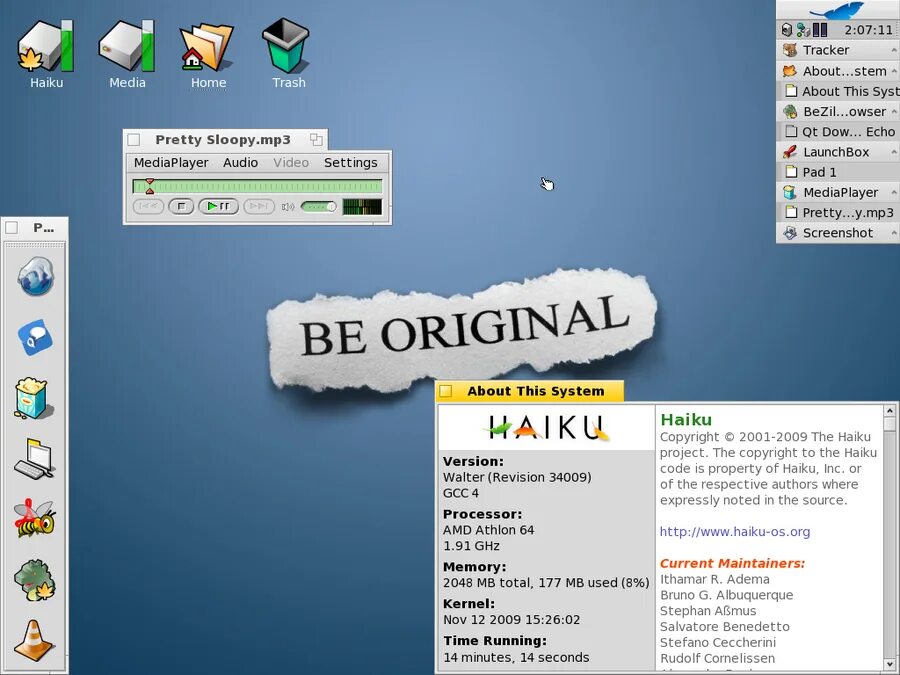Collapse the BeZil...owser expander arrow in Deskbar

click(x=894, y=111)
